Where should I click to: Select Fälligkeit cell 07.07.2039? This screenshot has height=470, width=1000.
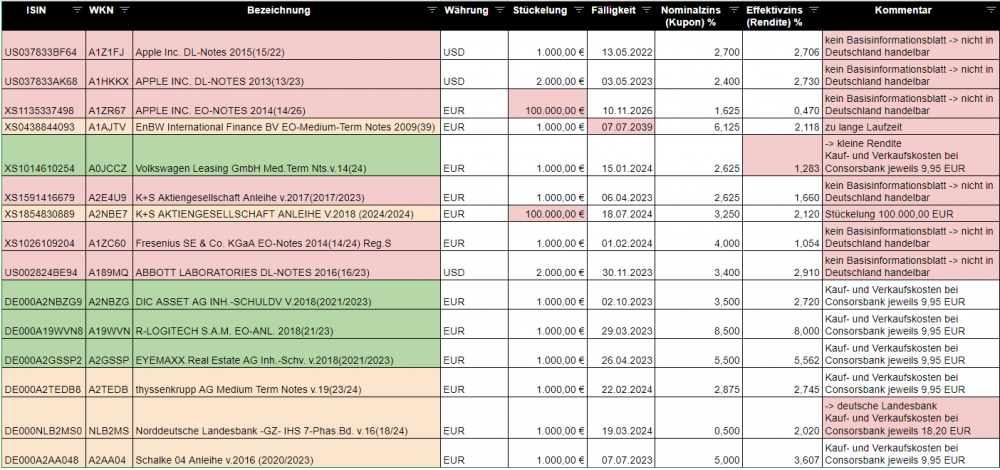[621, 127]
